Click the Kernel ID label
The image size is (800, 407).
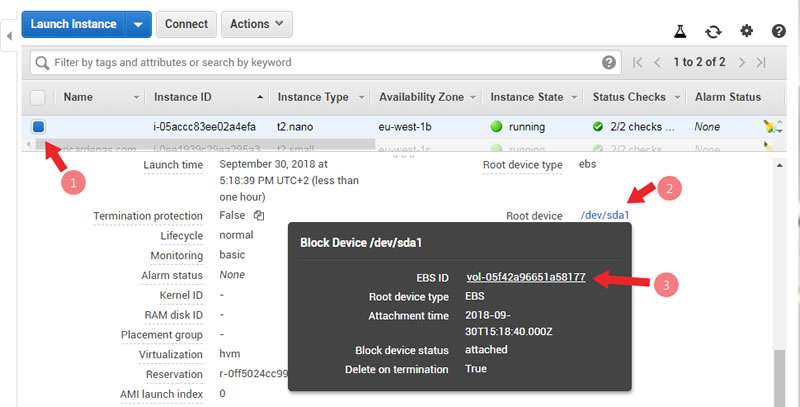181,295
